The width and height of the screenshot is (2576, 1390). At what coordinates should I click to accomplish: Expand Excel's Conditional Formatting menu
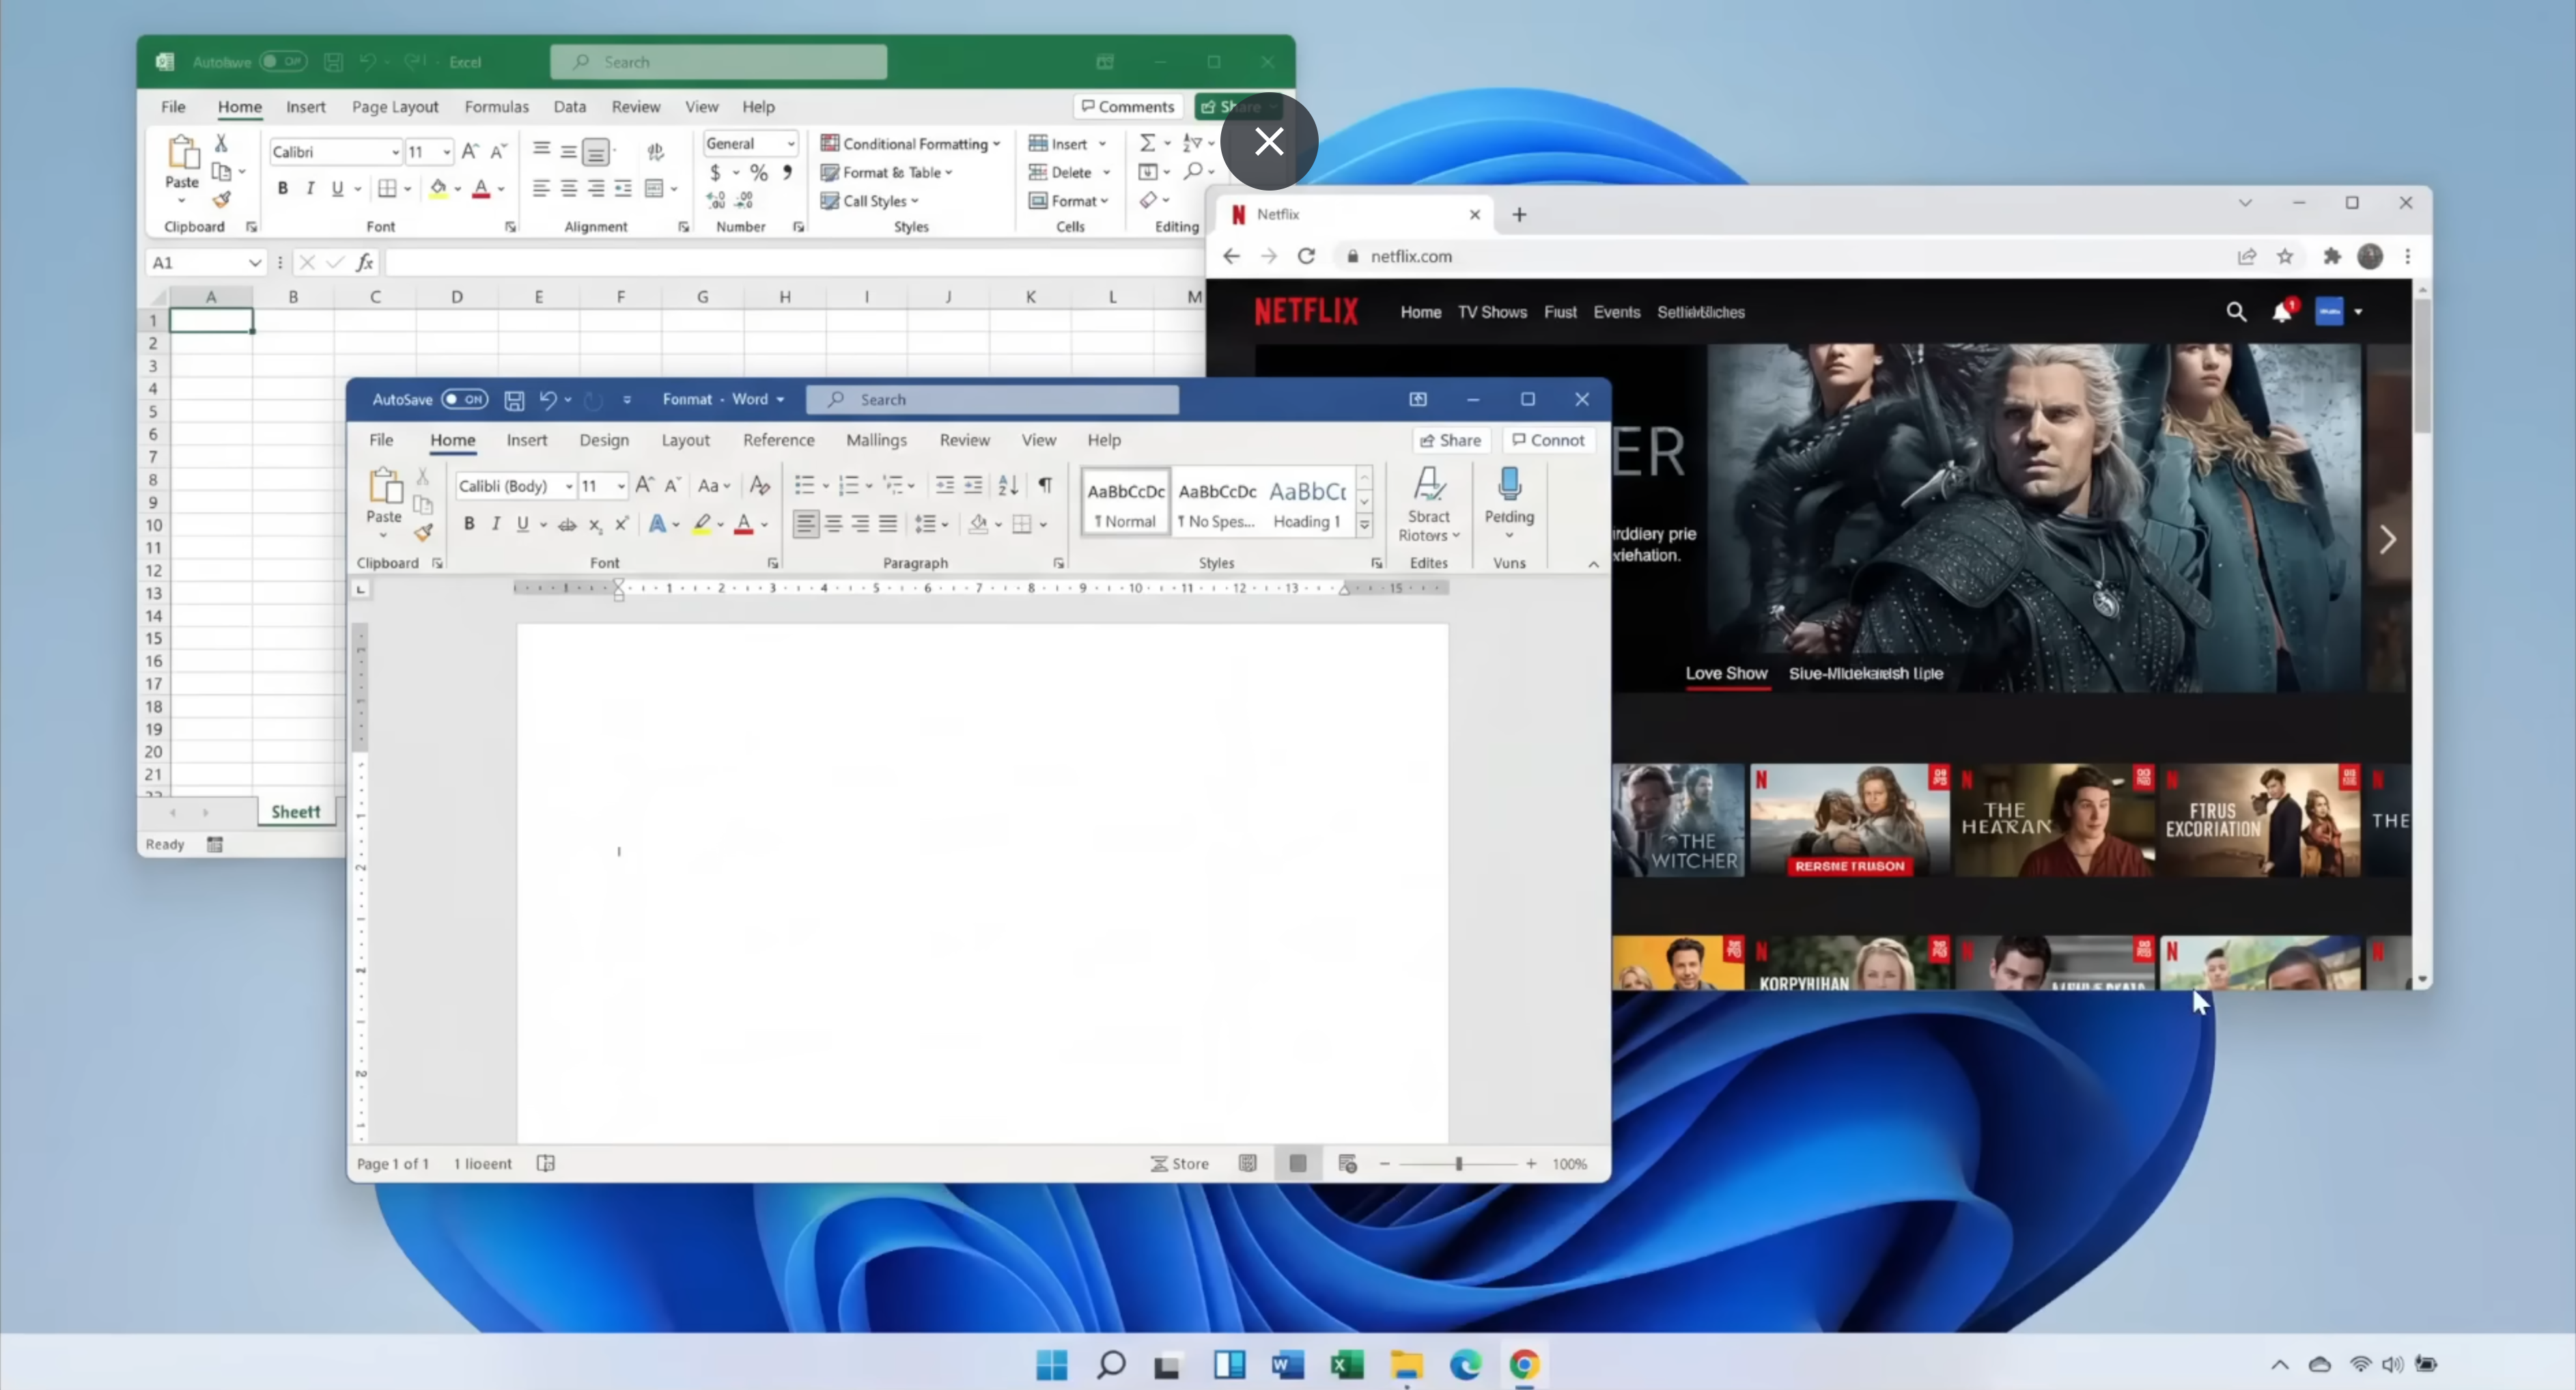coord(910,144)
